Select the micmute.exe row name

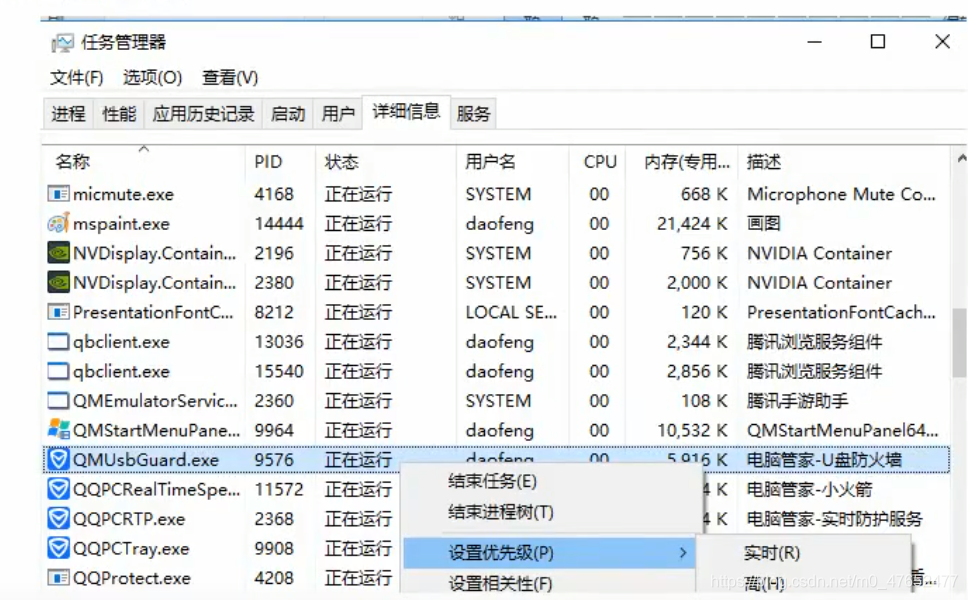(123, 194)
